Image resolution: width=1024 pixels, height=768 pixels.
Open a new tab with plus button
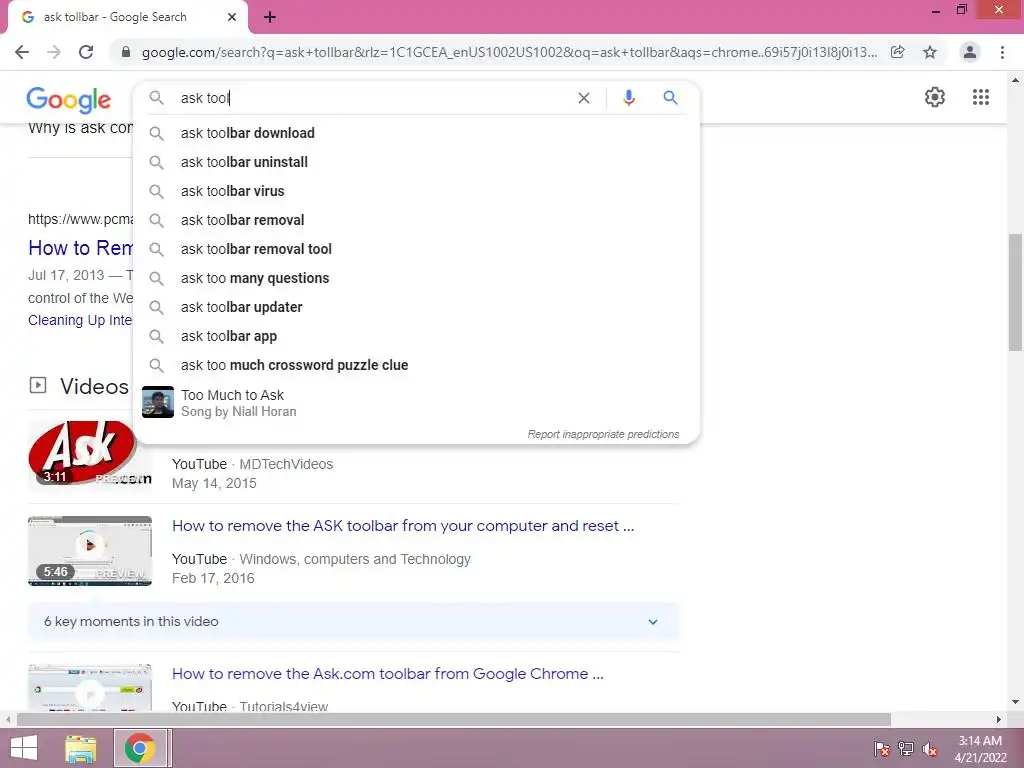[270, 18]
